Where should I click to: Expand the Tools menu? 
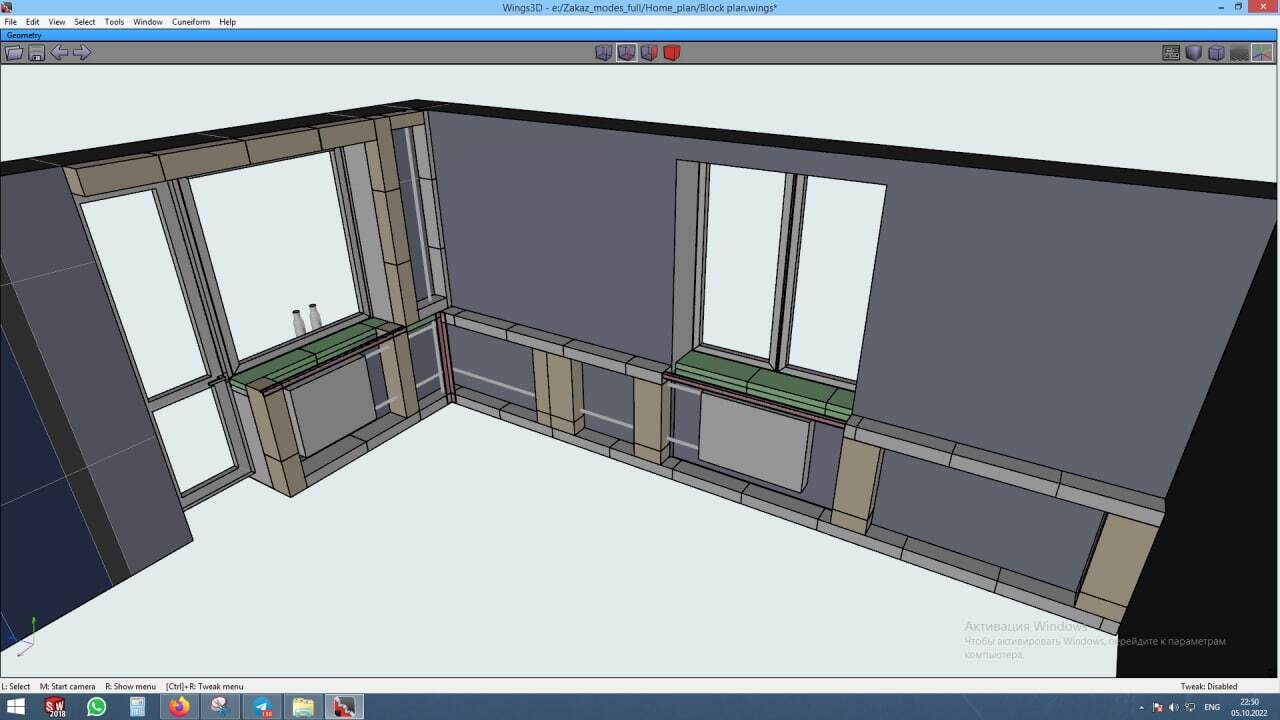point(114,22)
